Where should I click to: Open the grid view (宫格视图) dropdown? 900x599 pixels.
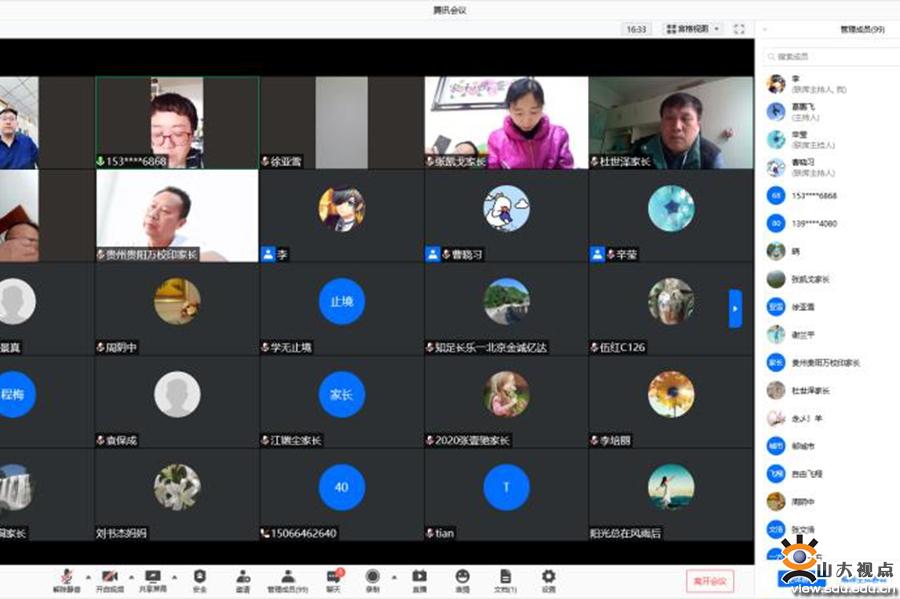(692, 29)
